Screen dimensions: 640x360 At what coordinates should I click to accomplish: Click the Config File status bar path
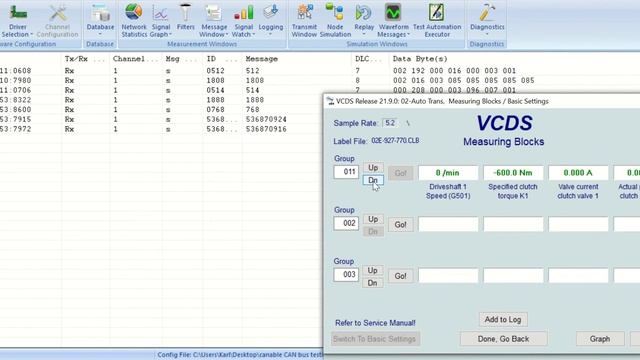coord(240,355)
